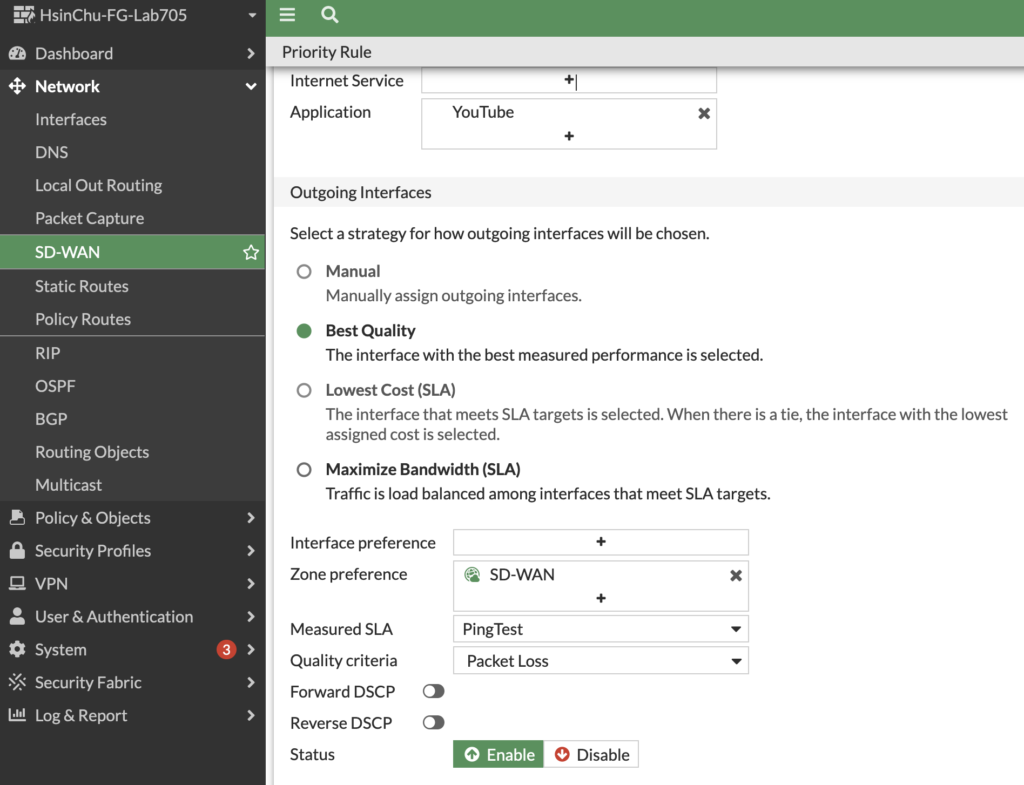Click the star favorite icon beside SD-WAN
This screenshot has height=785, width=1024.
[251, 253]
